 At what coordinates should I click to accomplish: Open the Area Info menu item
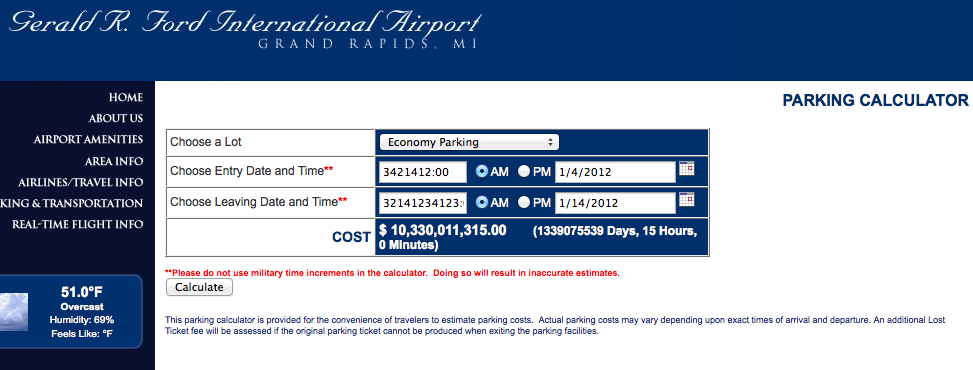coord(114,161)
